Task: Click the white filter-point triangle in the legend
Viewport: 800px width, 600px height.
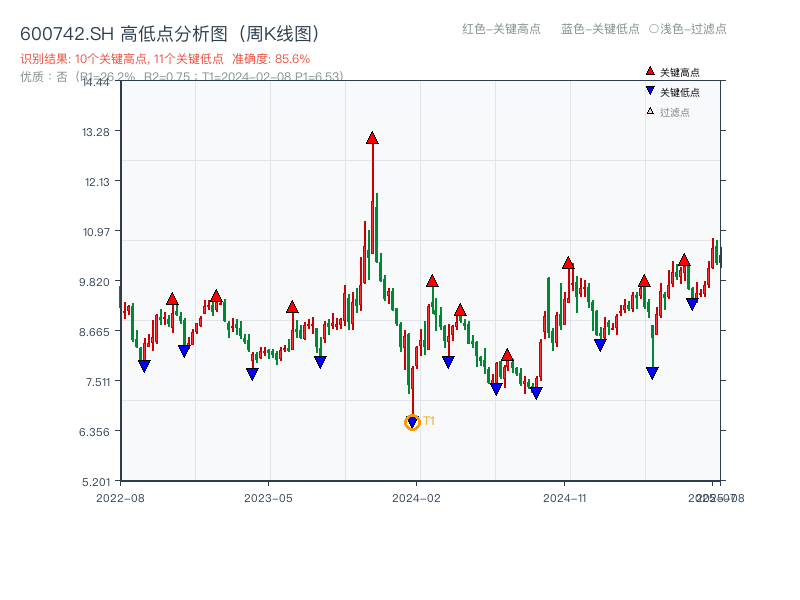Action: click(x=650, y=111)
